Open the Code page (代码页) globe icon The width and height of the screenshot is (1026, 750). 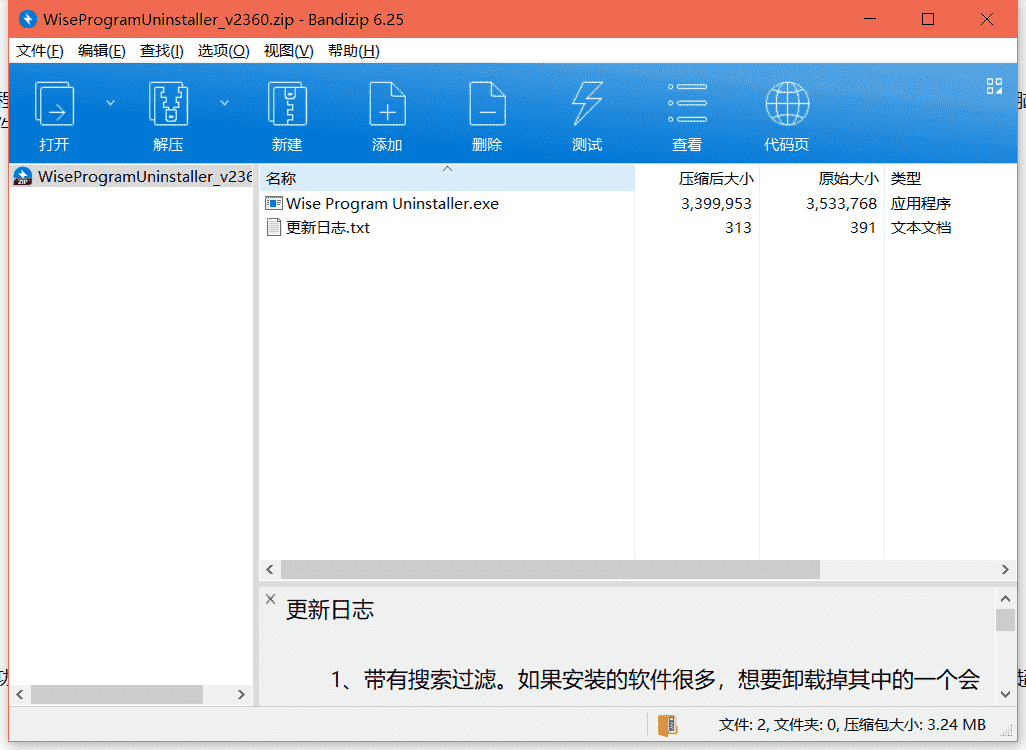pos(787,103)
